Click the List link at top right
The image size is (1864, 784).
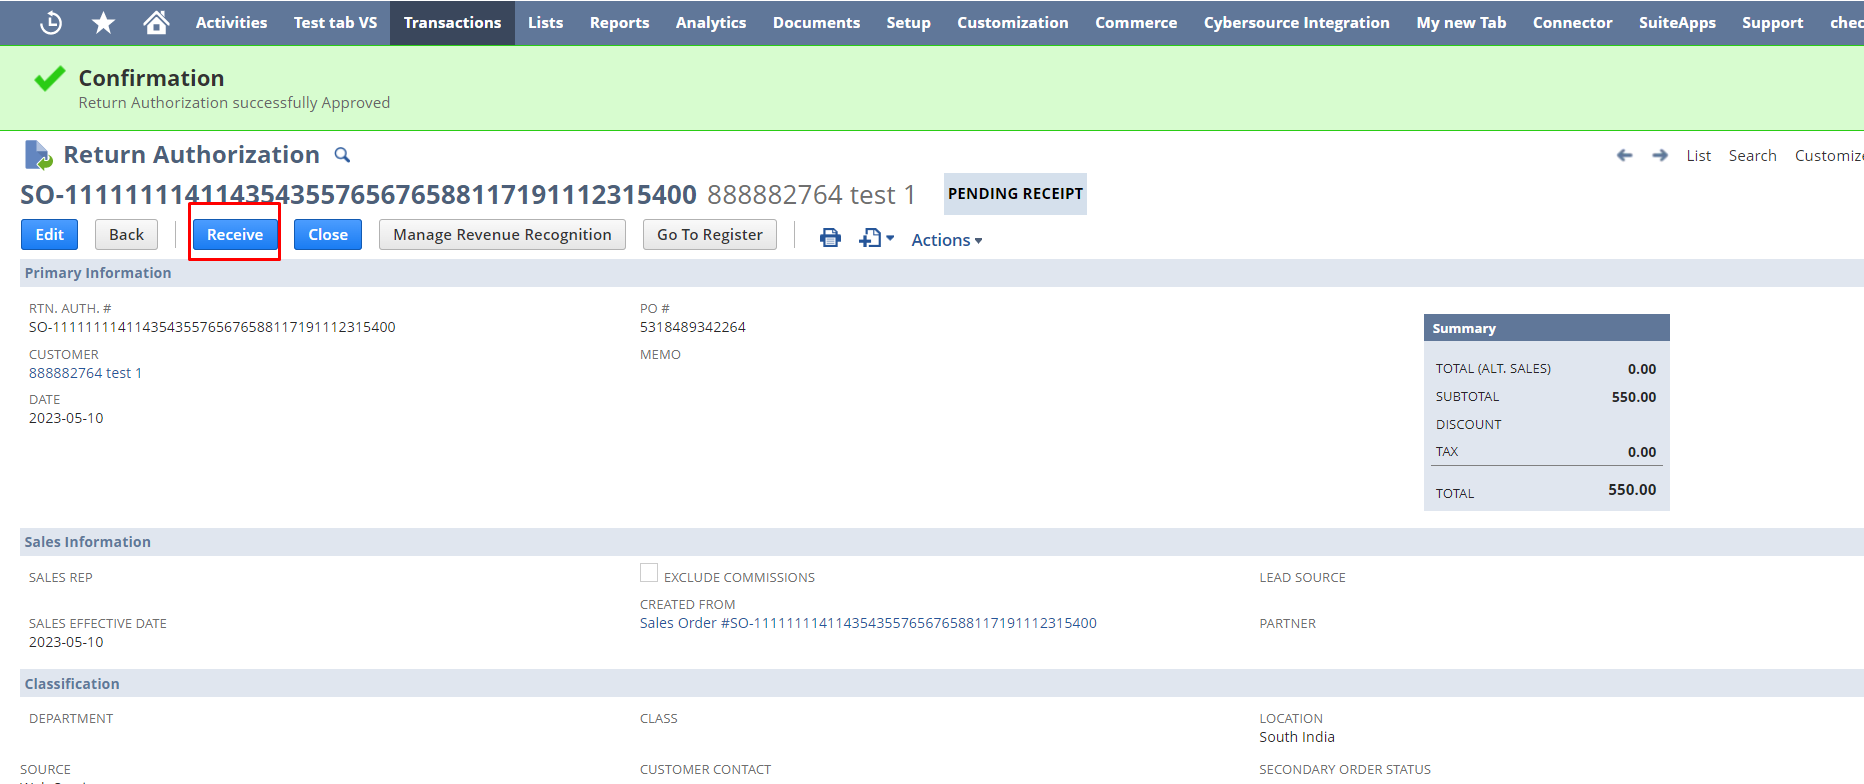[1698, 155]
